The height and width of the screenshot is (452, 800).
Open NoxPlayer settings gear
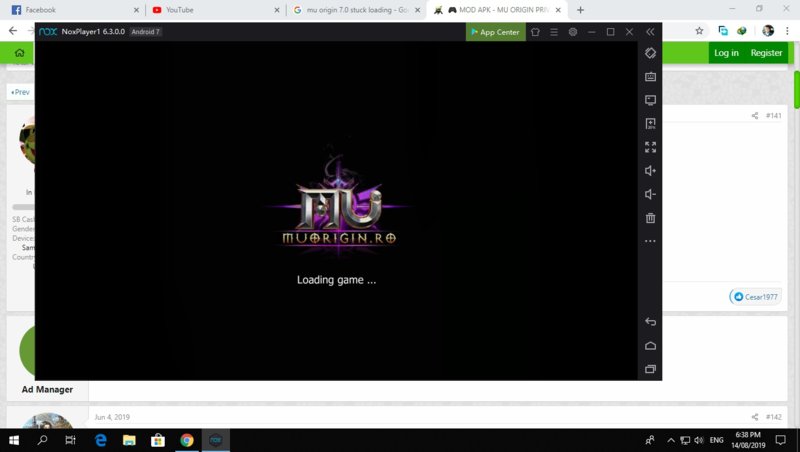573,32
